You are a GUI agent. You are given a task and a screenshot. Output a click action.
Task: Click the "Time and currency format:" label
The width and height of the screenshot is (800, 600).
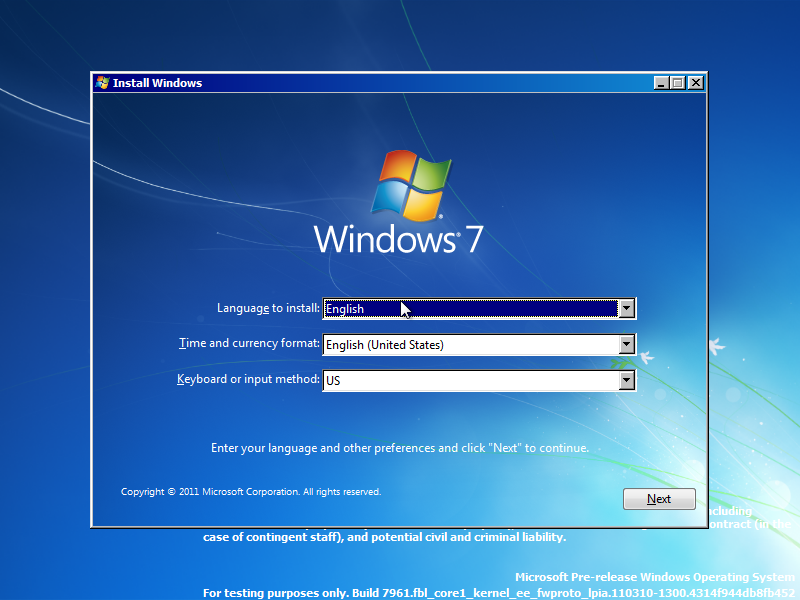(249, 343)
